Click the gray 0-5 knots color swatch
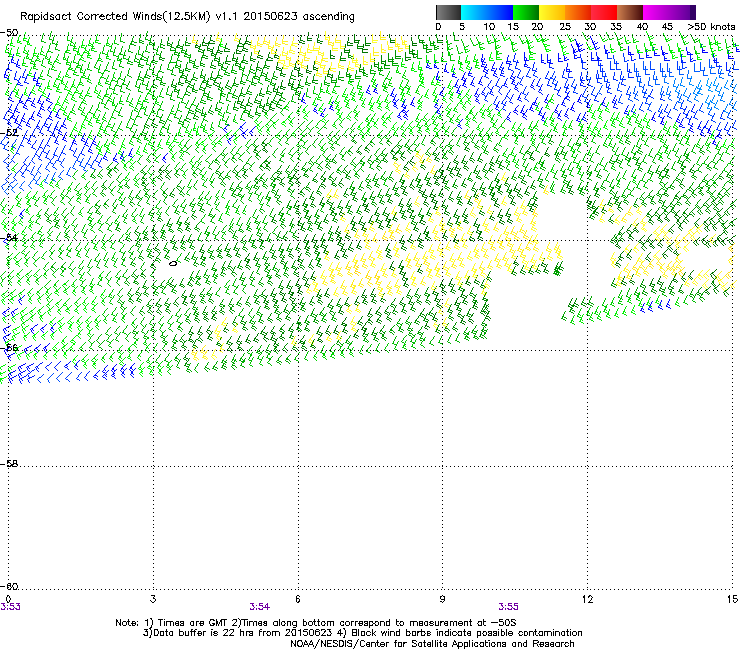740x650 pixels. click(448, 12)
